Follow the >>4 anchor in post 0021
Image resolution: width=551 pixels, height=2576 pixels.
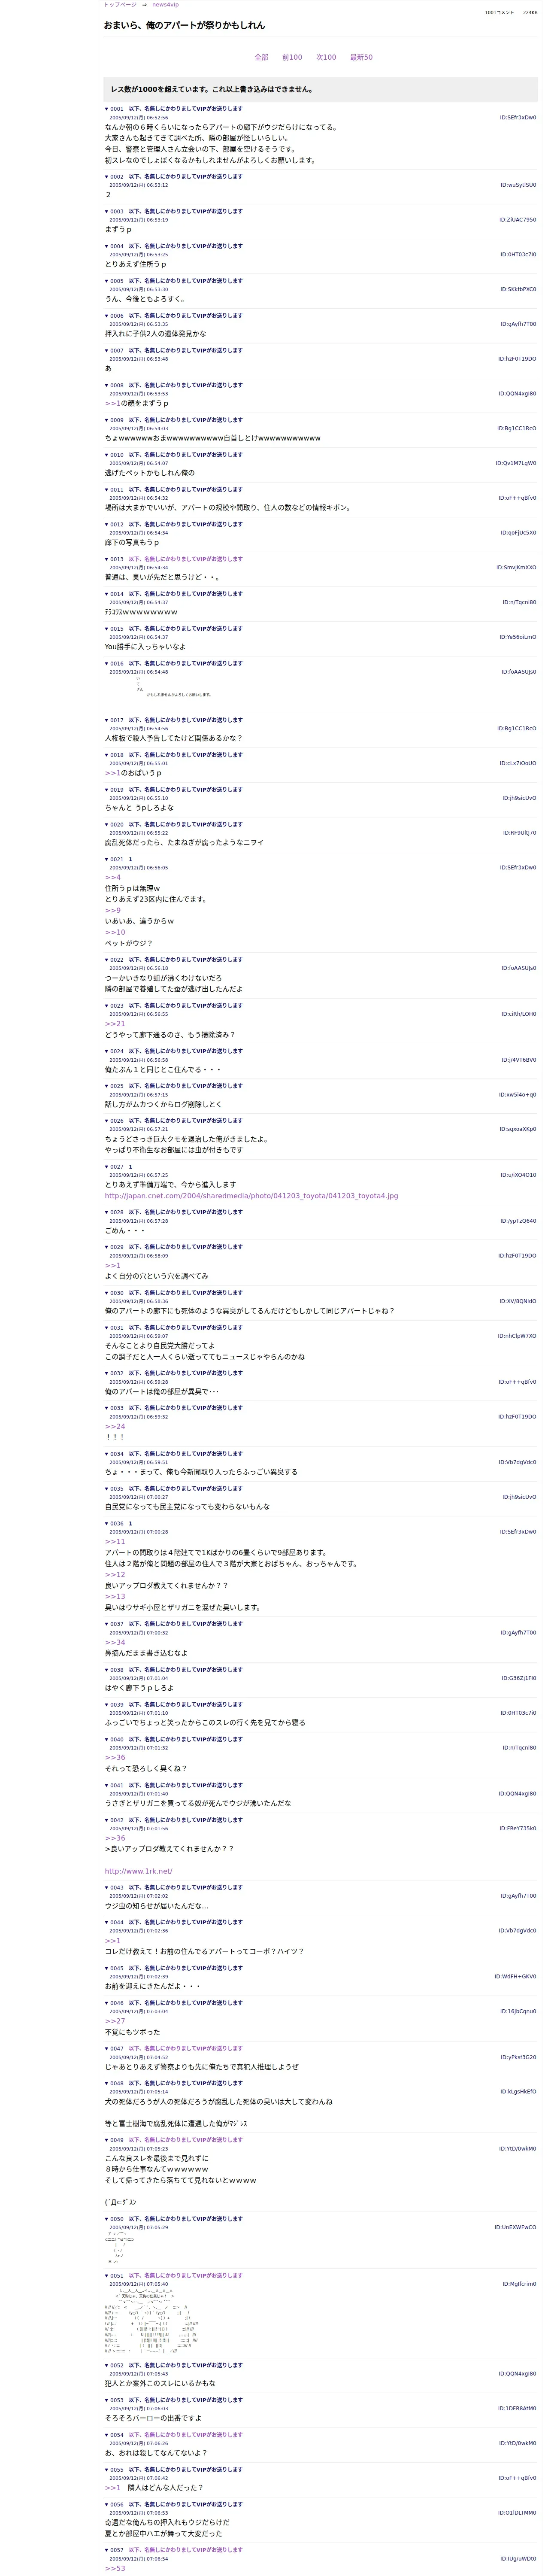pos(112,877)
